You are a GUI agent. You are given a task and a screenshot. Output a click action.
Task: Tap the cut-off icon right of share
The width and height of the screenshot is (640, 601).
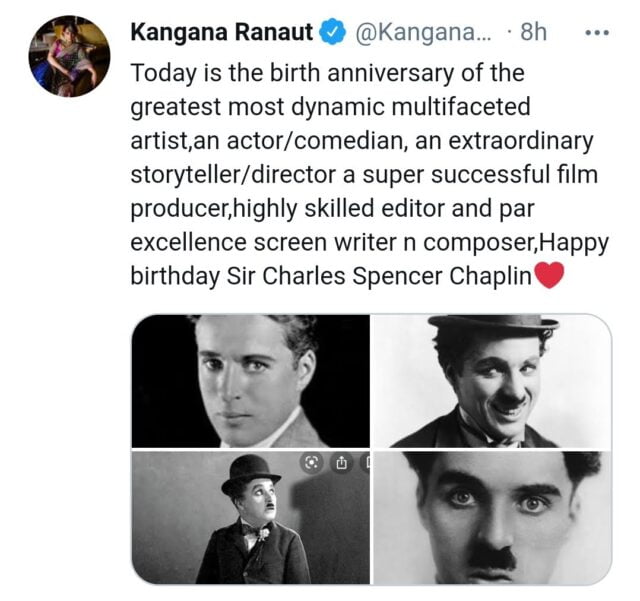coord(365,463)
